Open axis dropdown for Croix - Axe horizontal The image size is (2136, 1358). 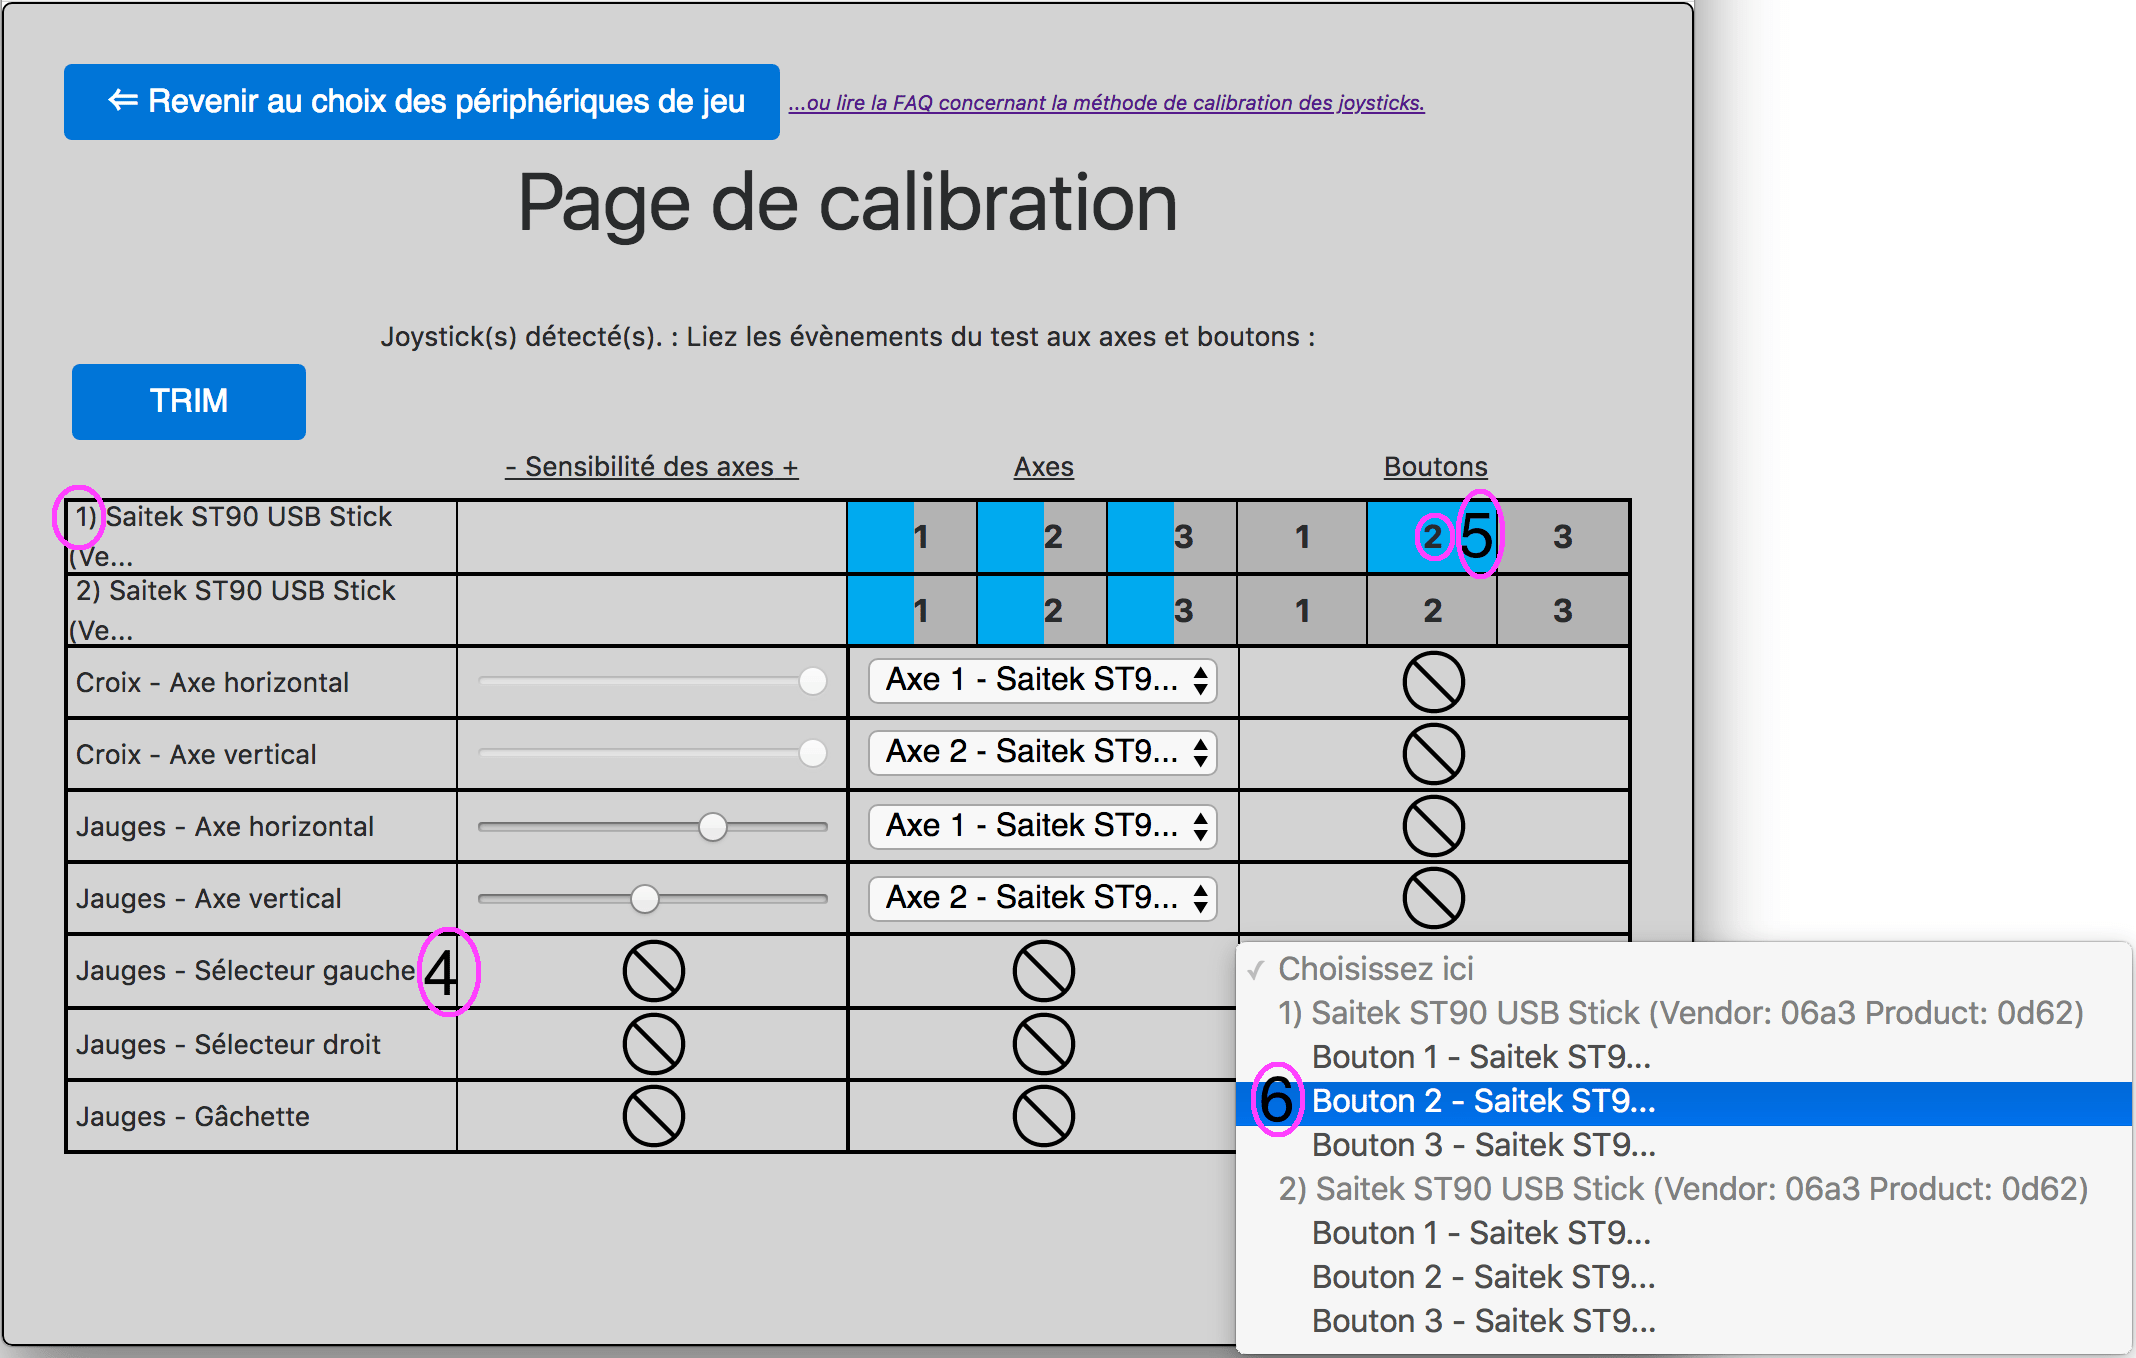click(x=1043, y=680)
